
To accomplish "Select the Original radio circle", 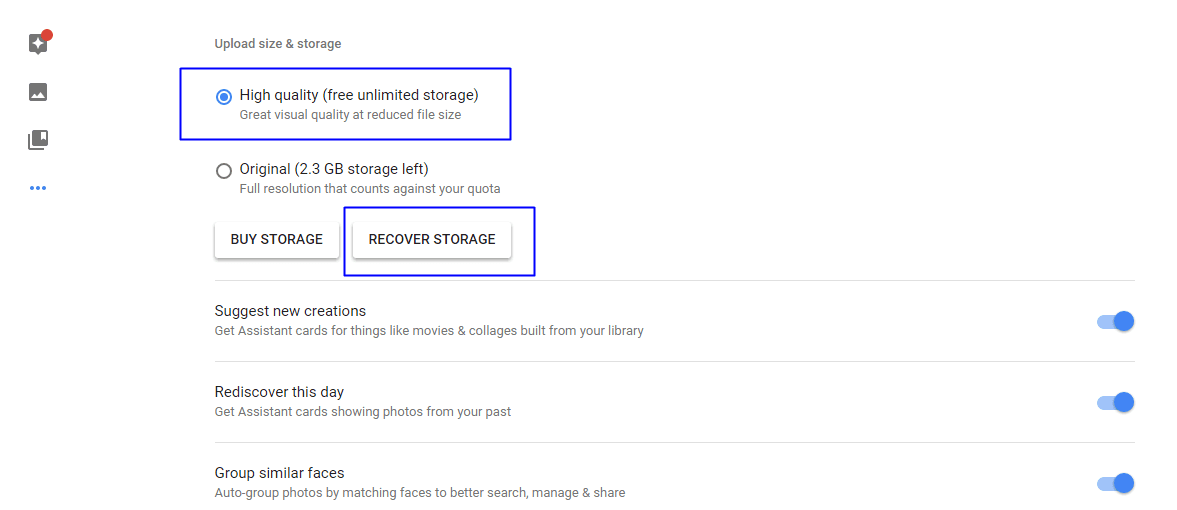I will [224, 171].
